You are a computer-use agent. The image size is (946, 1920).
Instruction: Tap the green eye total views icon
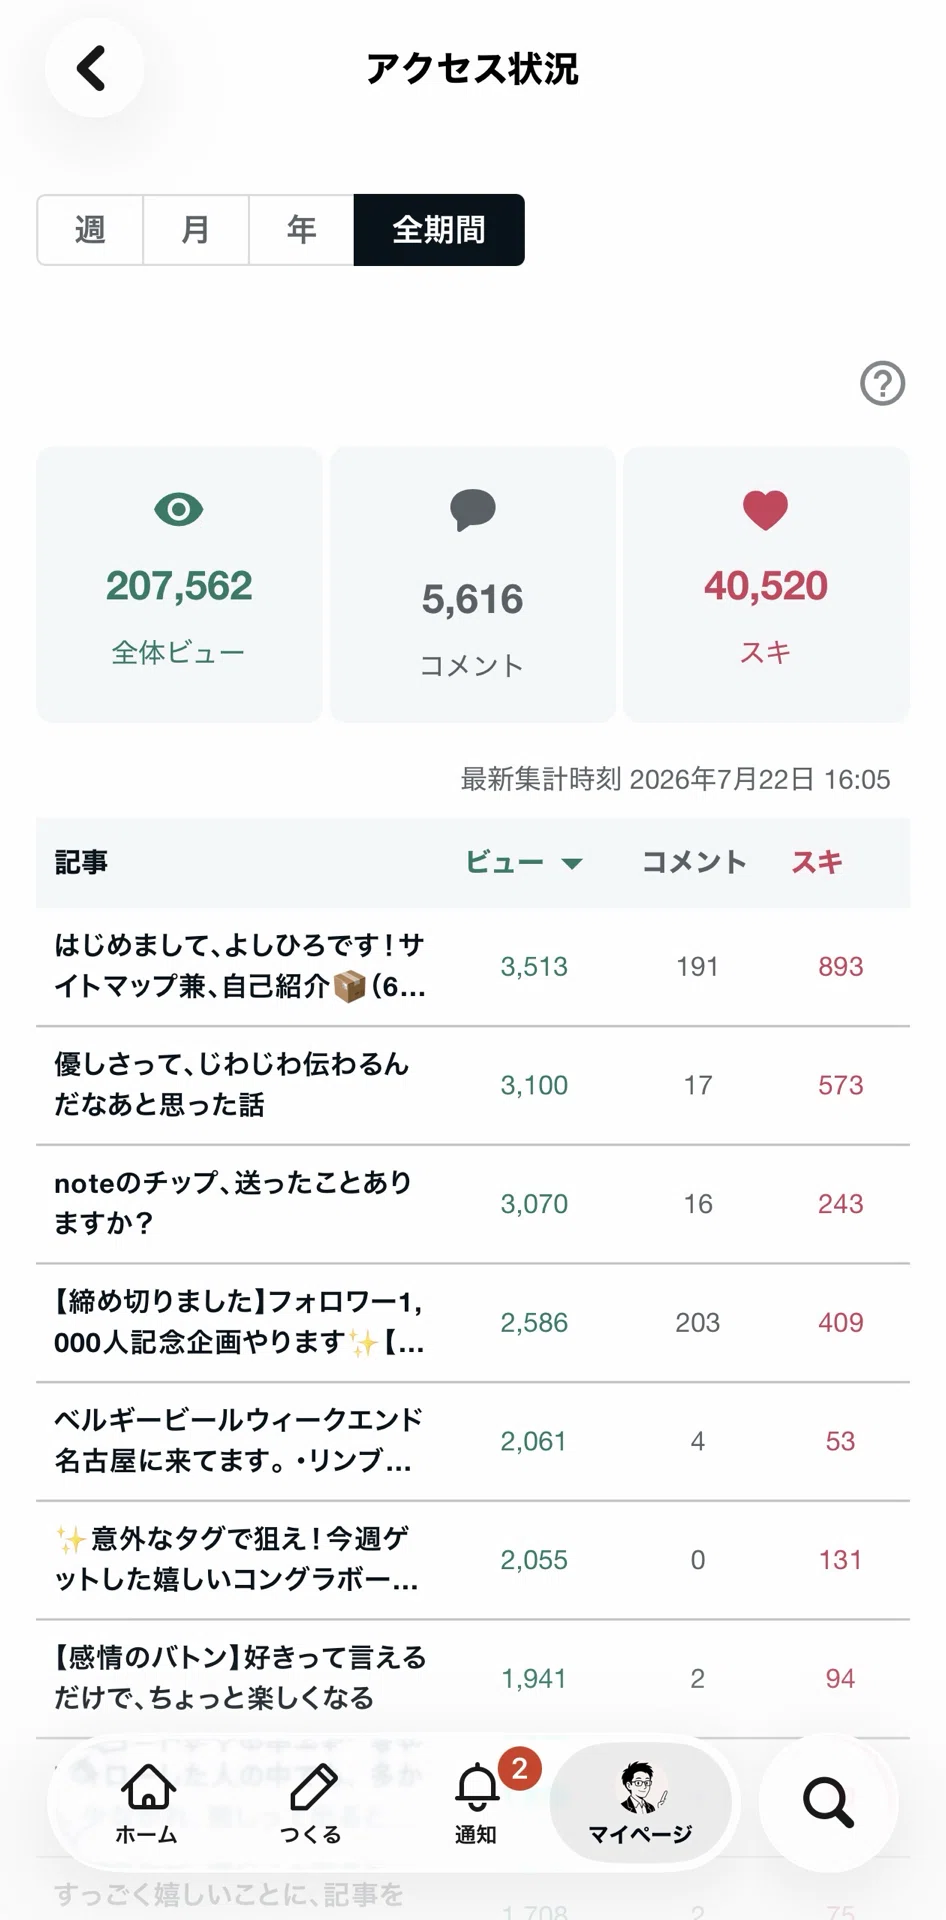[x=179, y=510]
